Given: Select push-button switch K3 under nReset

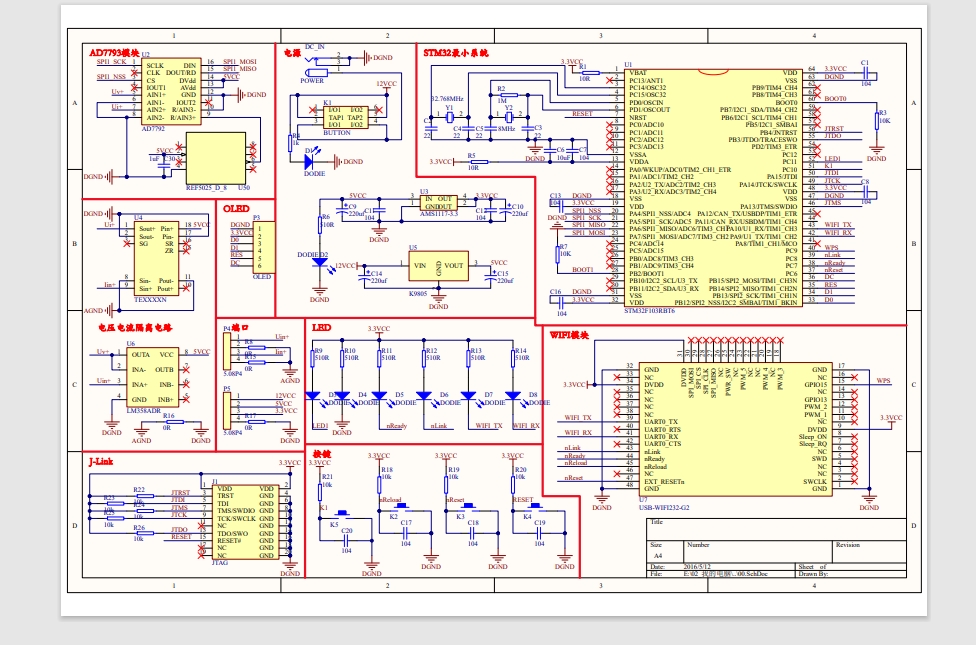Looking at the screenshot, I should pos(468,509).
